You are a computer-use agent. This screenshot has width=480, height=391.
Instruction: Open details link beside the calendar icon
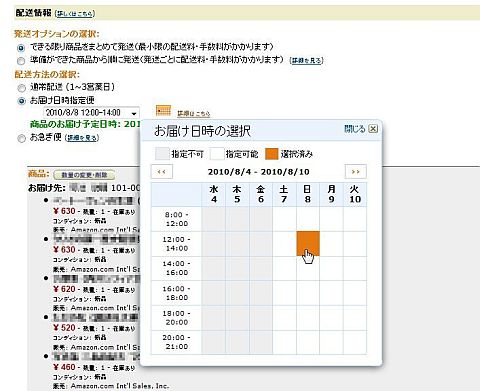tap(194, 114)
